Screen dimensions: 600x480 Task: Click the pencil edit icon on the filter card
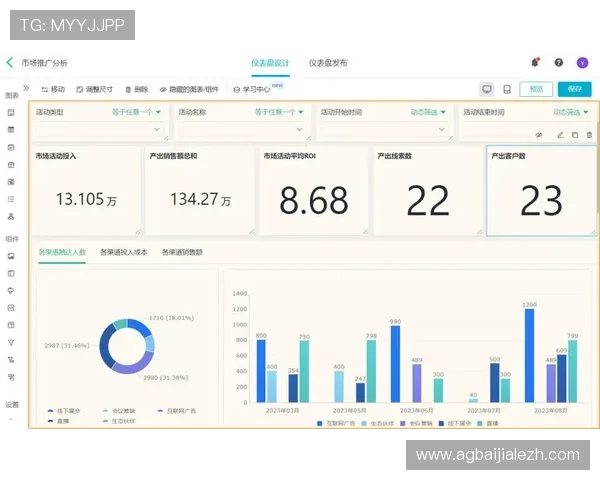click(x=561, y=135)
